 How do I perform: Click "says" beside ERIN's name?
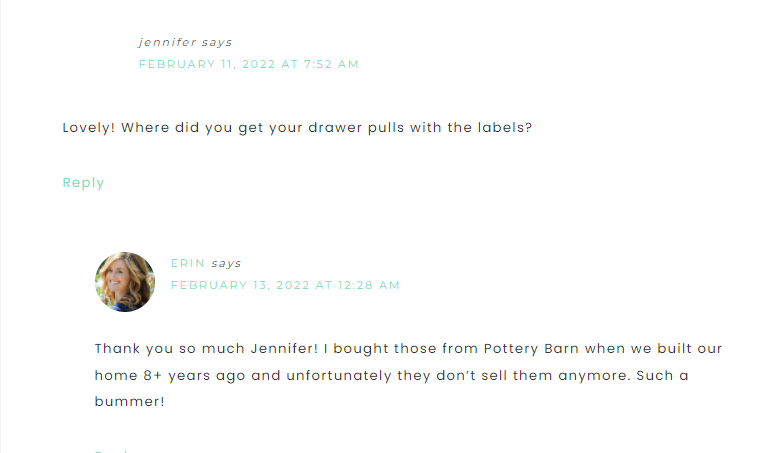227,263
